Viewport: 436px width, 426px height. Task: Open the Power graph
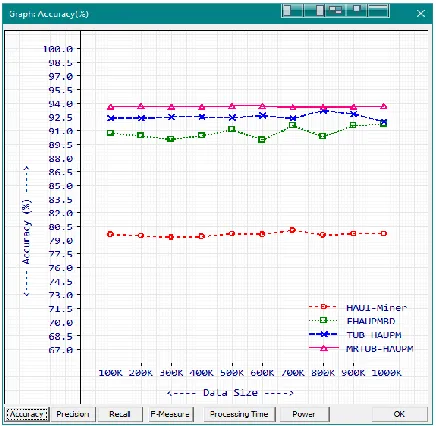pos(304,414)
